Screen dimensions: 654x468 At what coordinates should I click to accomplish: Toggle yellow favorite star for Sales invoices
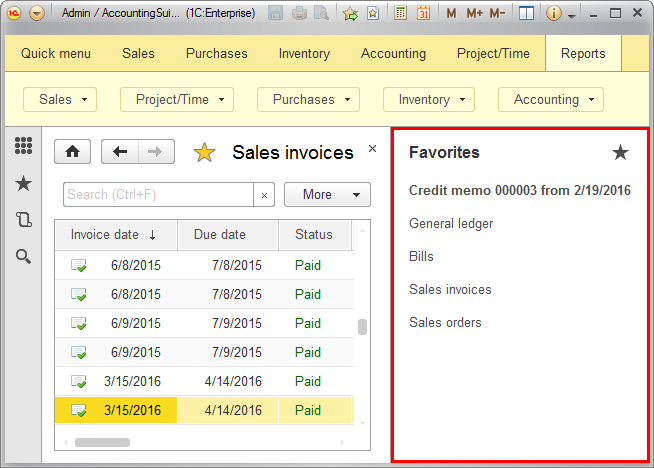click(204, 152)
